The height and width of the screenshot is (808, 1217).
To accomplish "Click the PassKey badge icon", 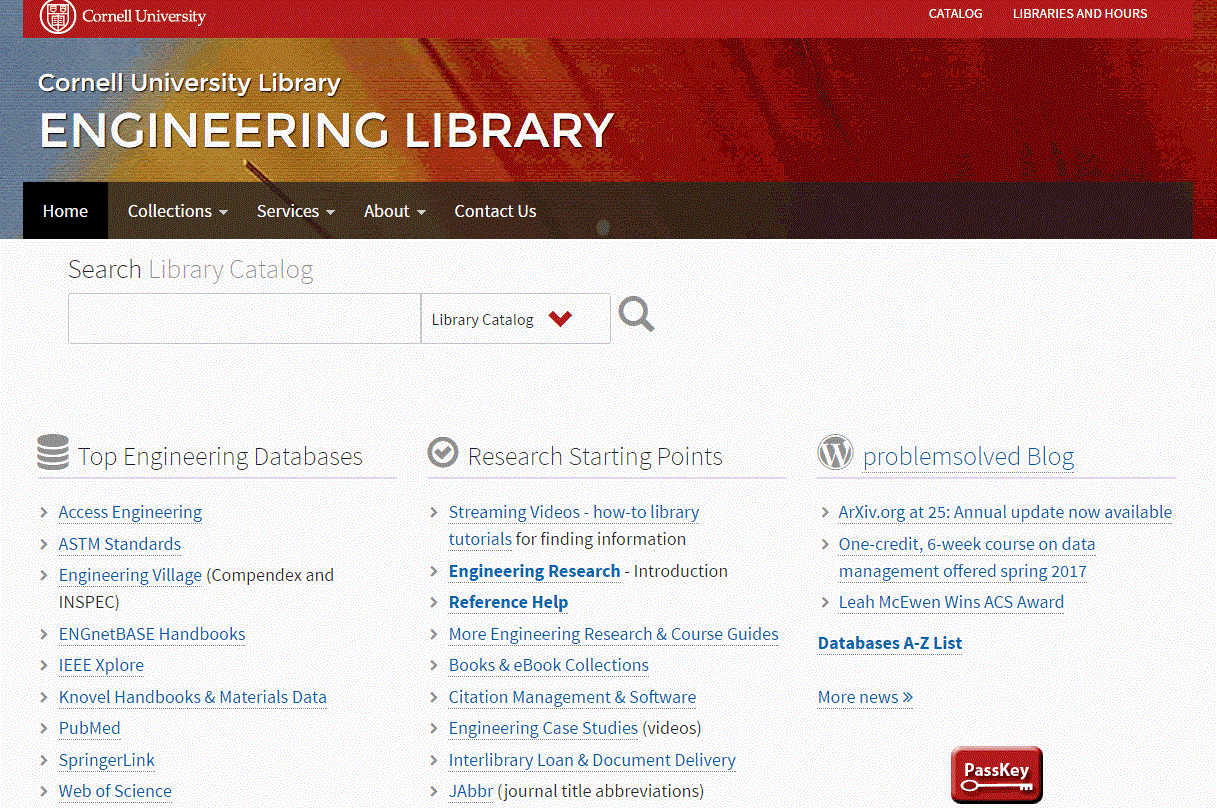I will pos(996,774).
